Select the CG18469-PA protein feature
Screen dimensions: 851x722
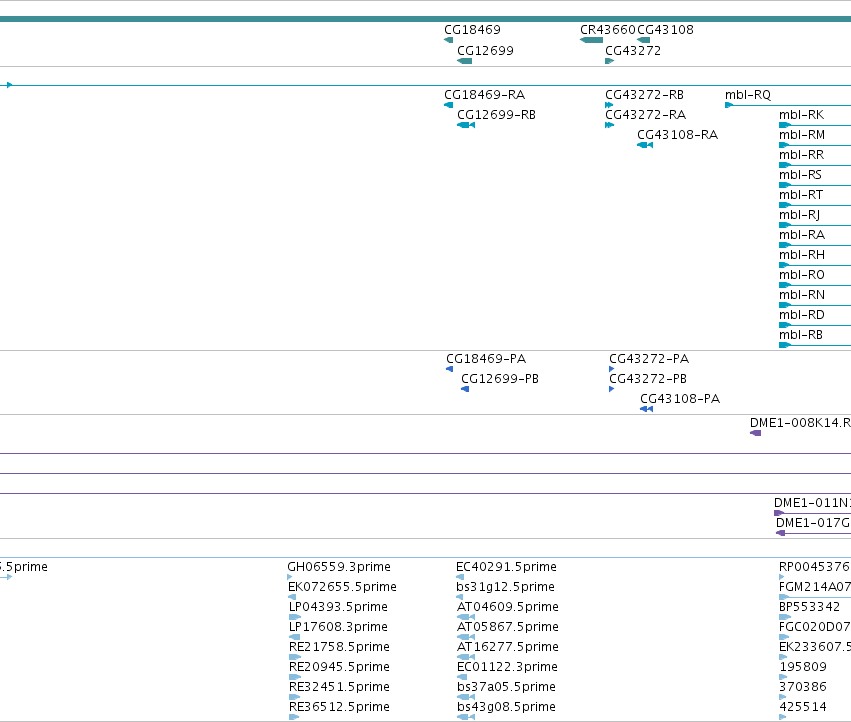[449, 369]
